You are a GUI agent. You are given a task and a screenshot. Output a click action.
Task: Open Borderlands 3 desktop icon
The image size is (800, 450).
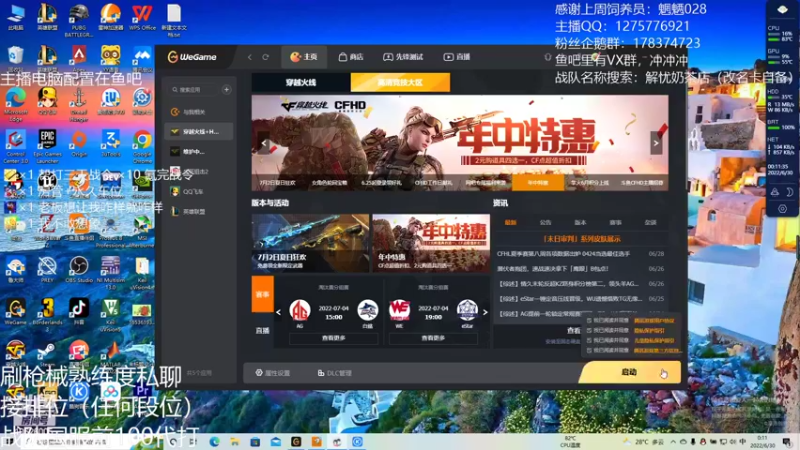coord(47,314)
